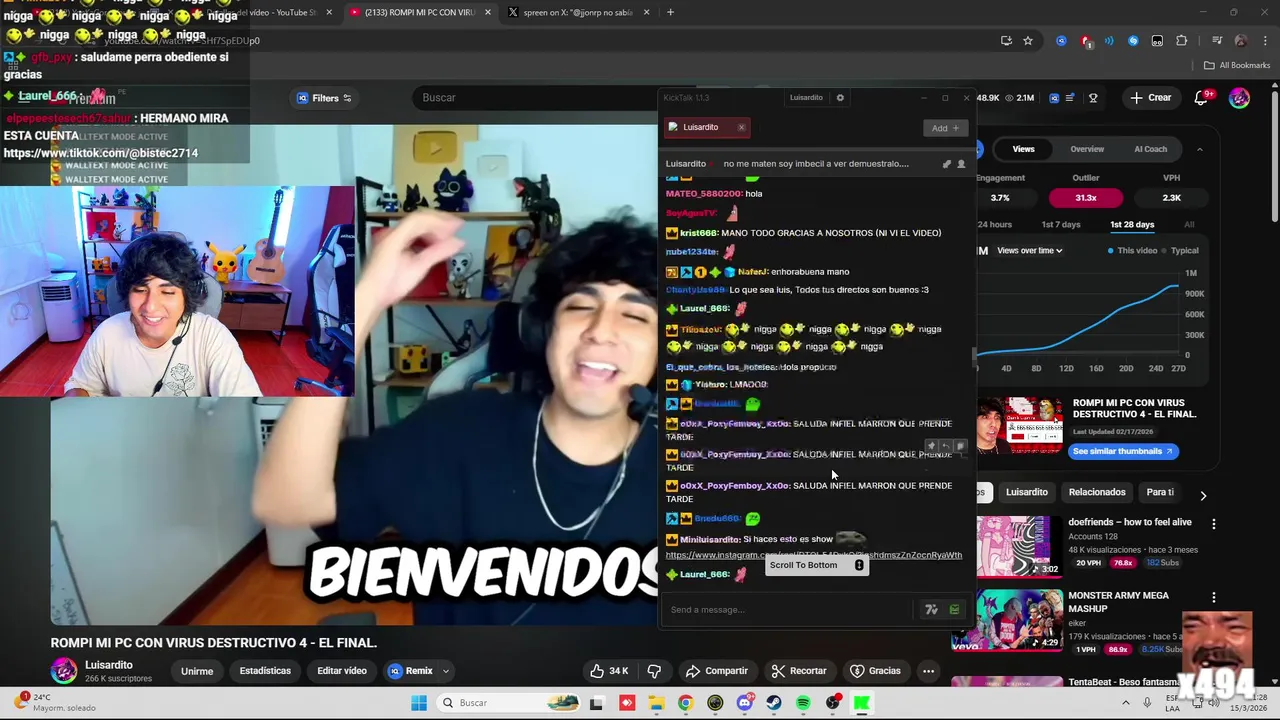Like the video with 34 K likes
The width and height of the screenshot is (1280, 720).
(x=609, y=671)
